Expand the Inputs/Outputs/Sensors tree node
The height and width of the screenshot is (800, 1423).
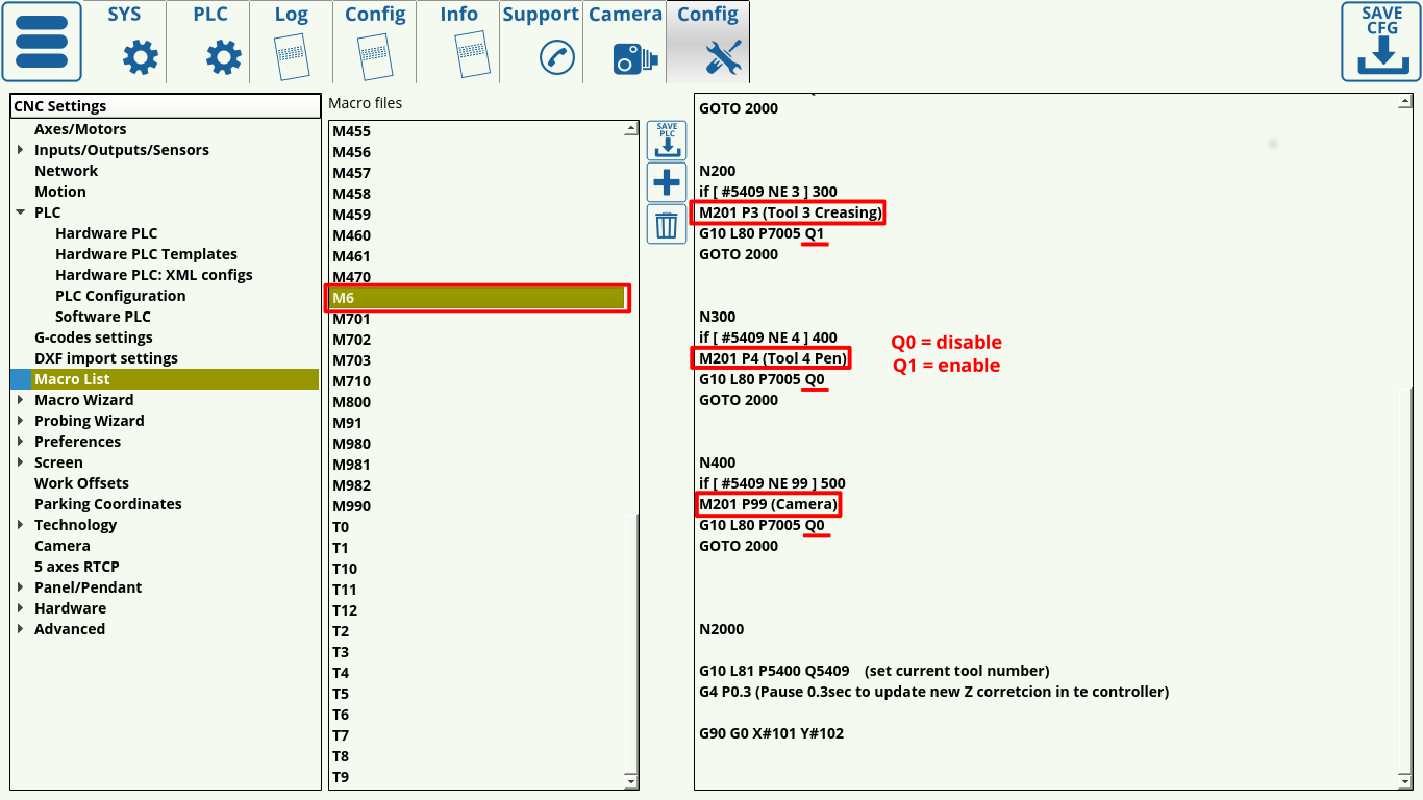21,150
